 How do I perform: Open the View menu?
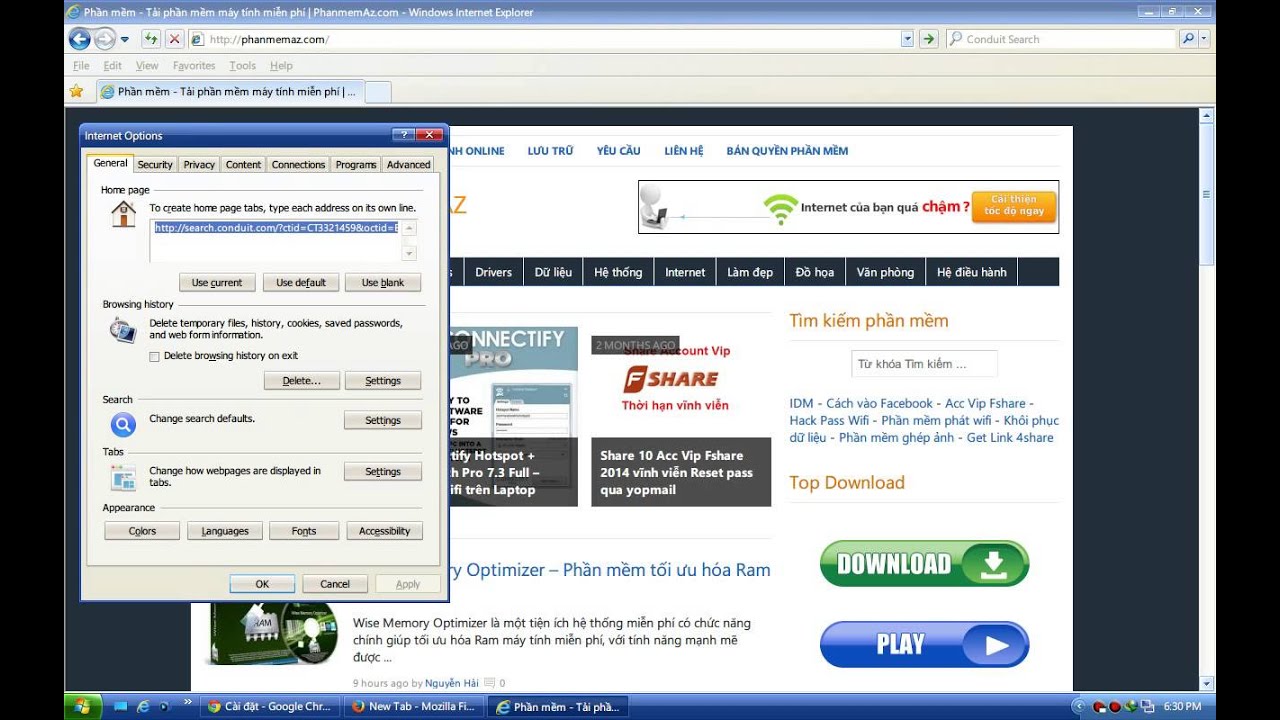[147, 66]
